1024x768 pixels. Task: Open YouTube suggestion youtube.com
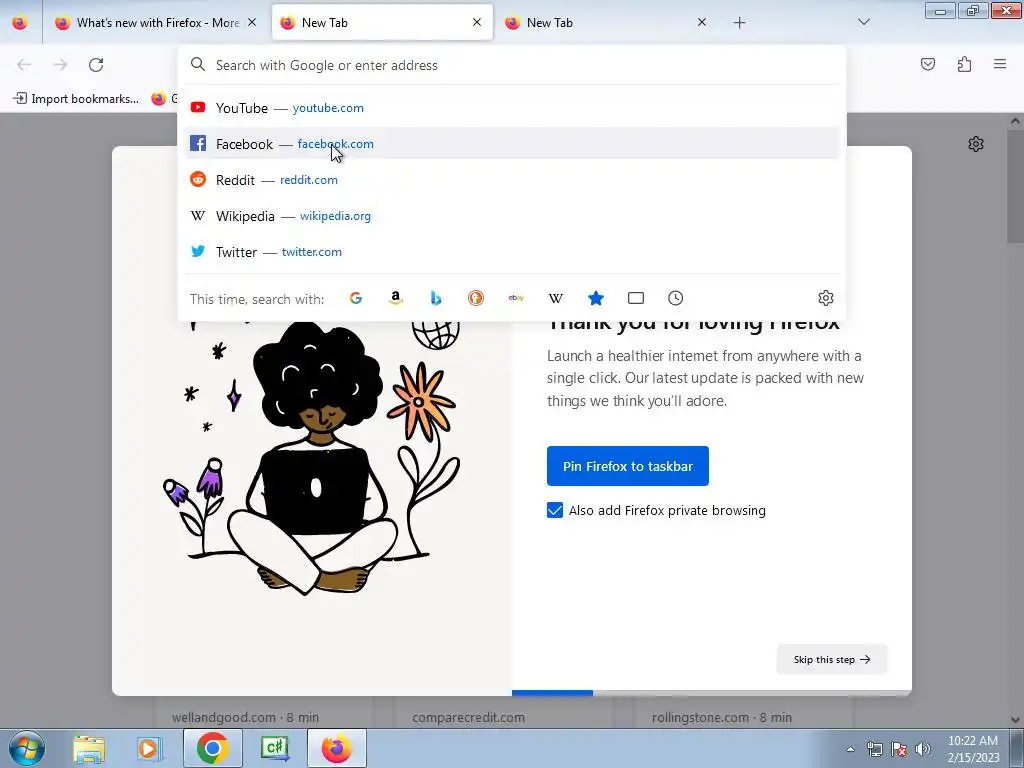pyautogui.click(x=512, y=108)
